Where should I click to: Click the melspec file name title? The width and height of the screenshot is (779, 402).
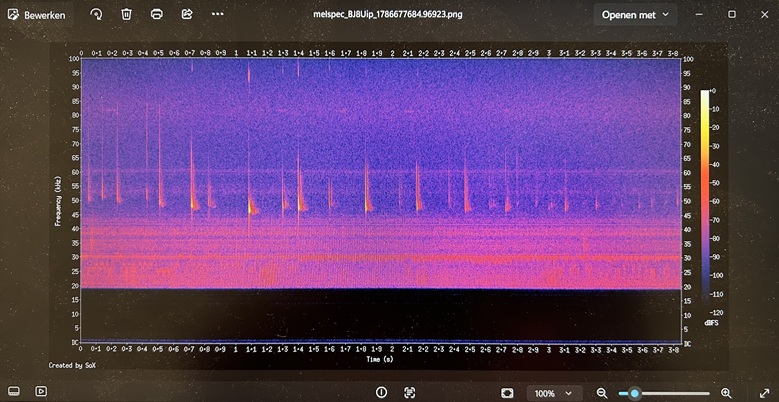pos(388,14)
